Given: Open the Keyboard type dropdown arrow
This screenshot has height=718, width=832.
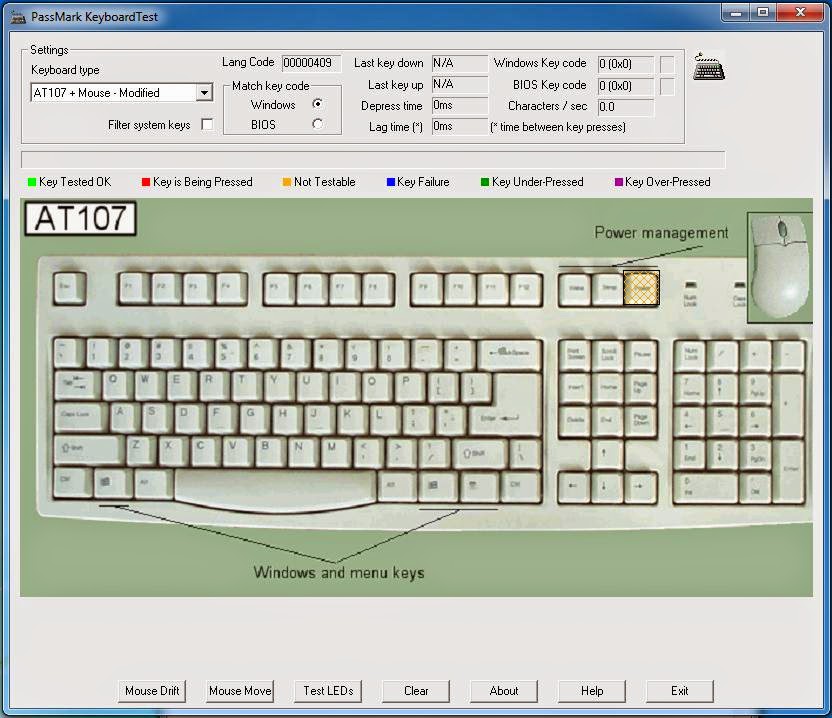Looking at the screenshot, I should pyautogui.click(x=204, y=93).
